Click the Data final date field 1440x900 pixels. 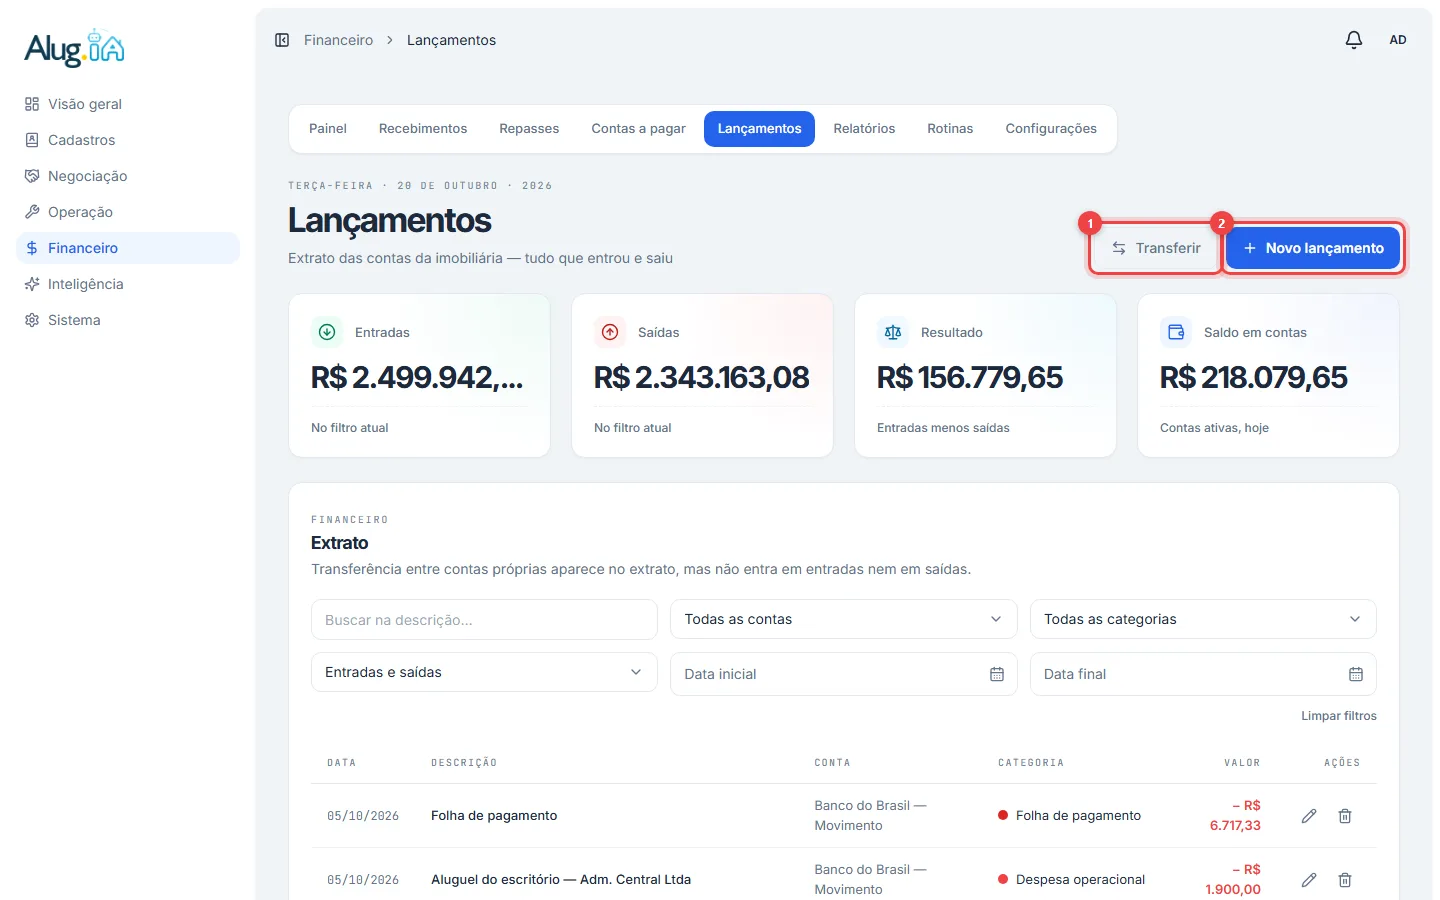point(1203,674)
